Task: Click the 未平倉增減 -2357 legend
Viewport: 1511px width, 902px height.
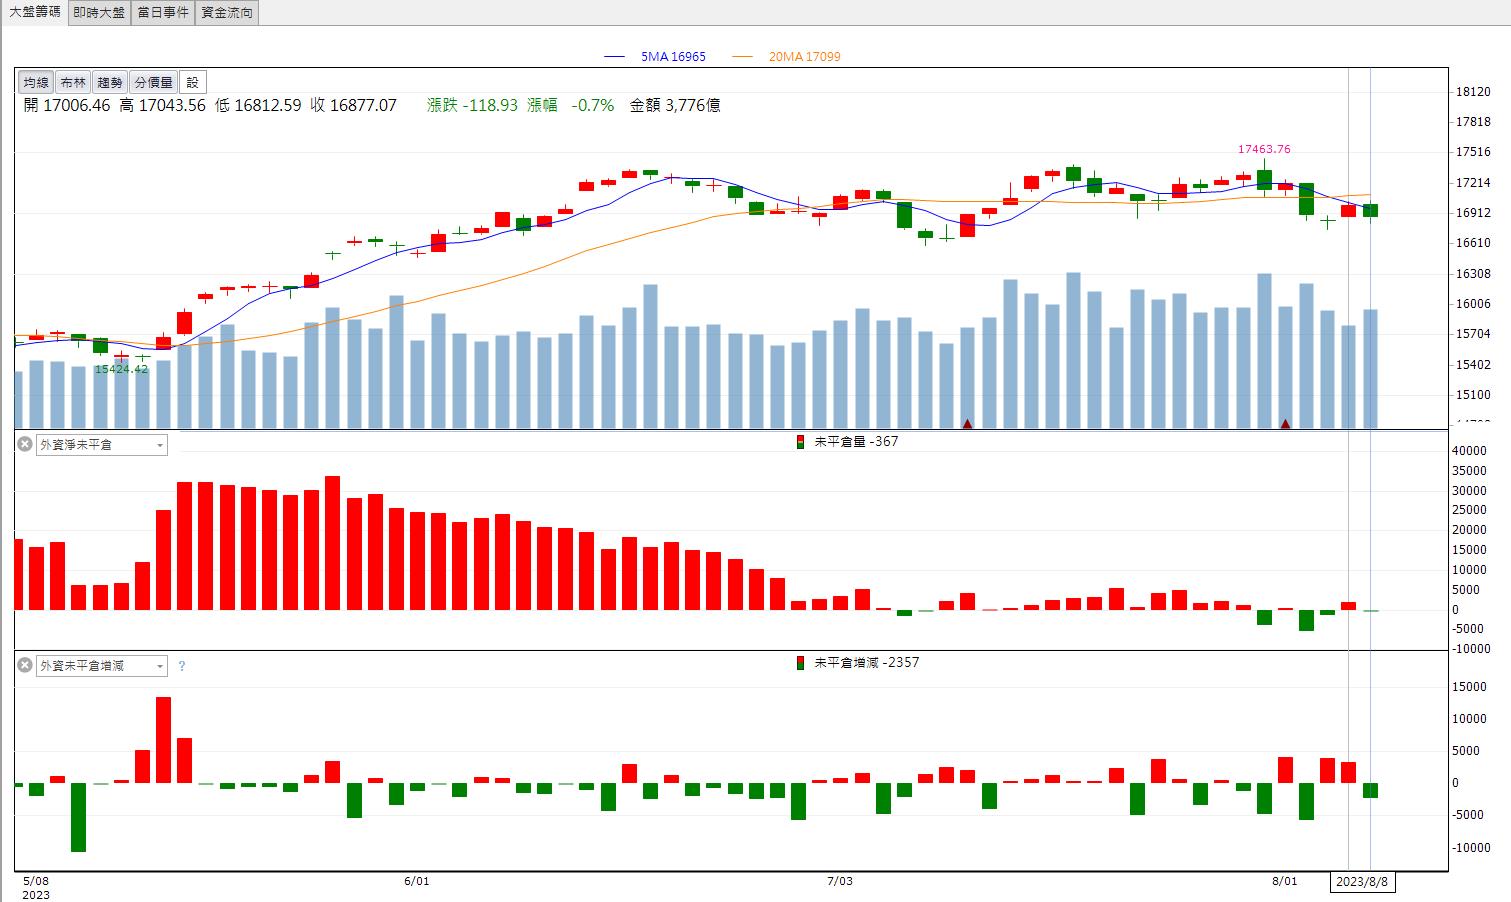Action: click(x=857, y=662)
